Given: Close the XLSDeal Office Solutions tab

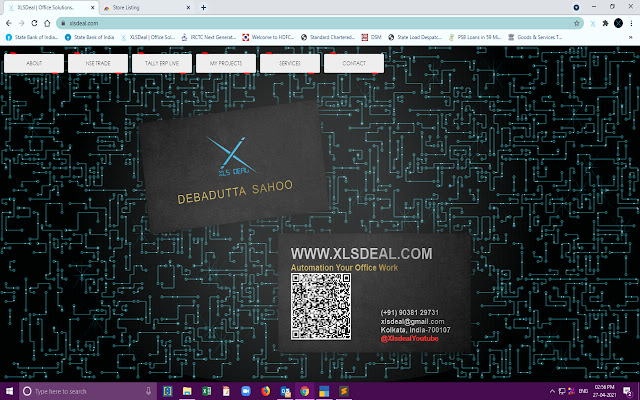Looking at the screenshot, I should click(93, 7).
